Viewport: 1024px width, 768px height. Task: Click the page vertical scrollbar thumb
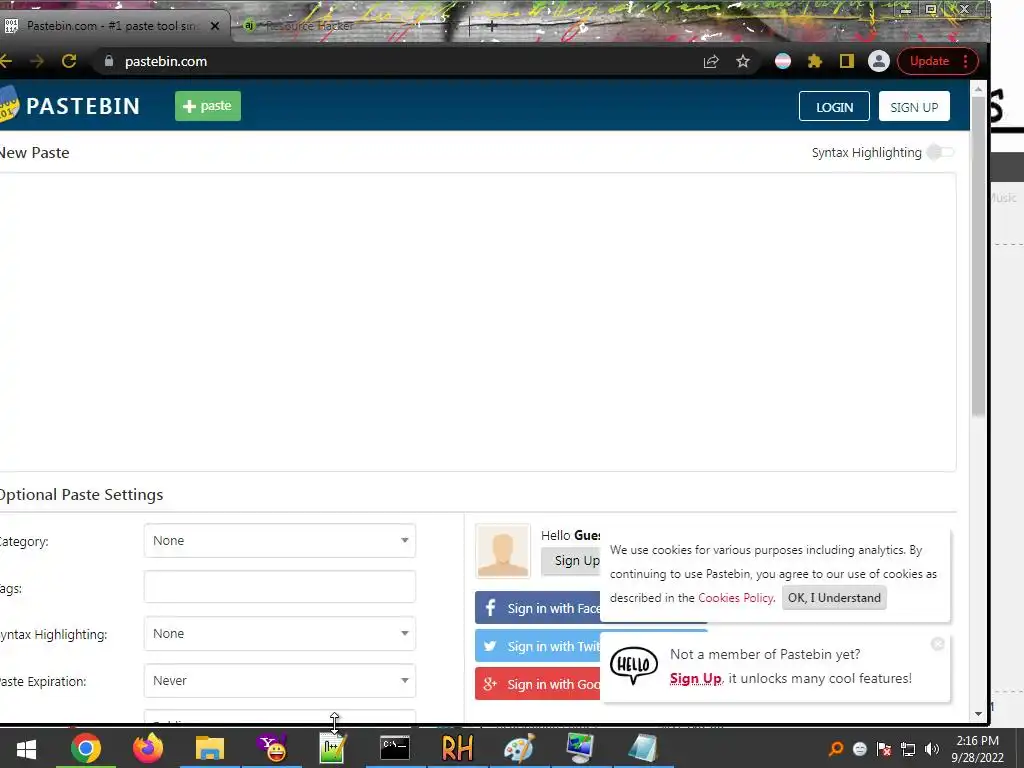click(978, 258)
